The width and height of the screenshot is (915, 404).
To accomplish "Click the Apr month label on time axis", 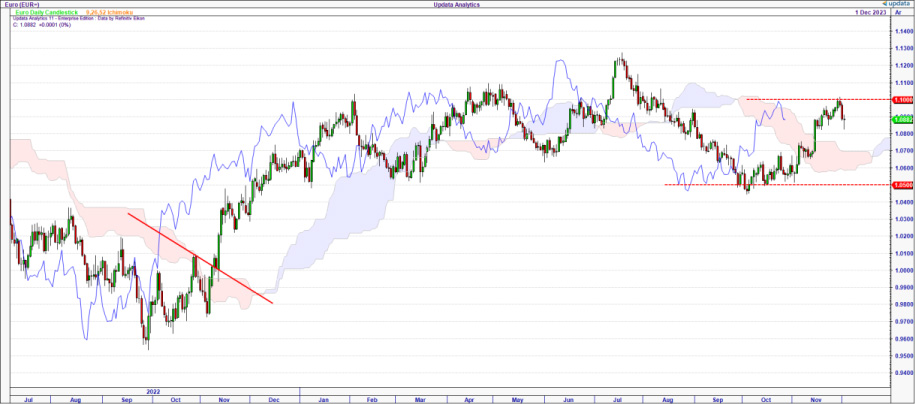I will (x=469, y=399).
